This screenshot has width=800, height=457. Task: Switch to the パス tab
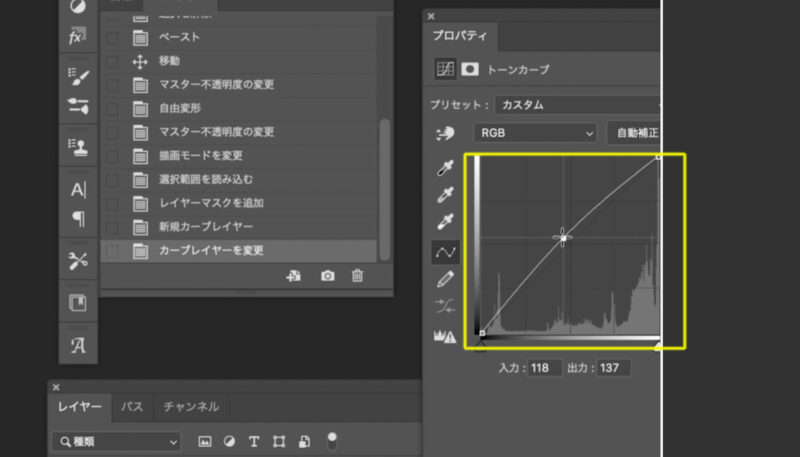[x=132, y=407]
